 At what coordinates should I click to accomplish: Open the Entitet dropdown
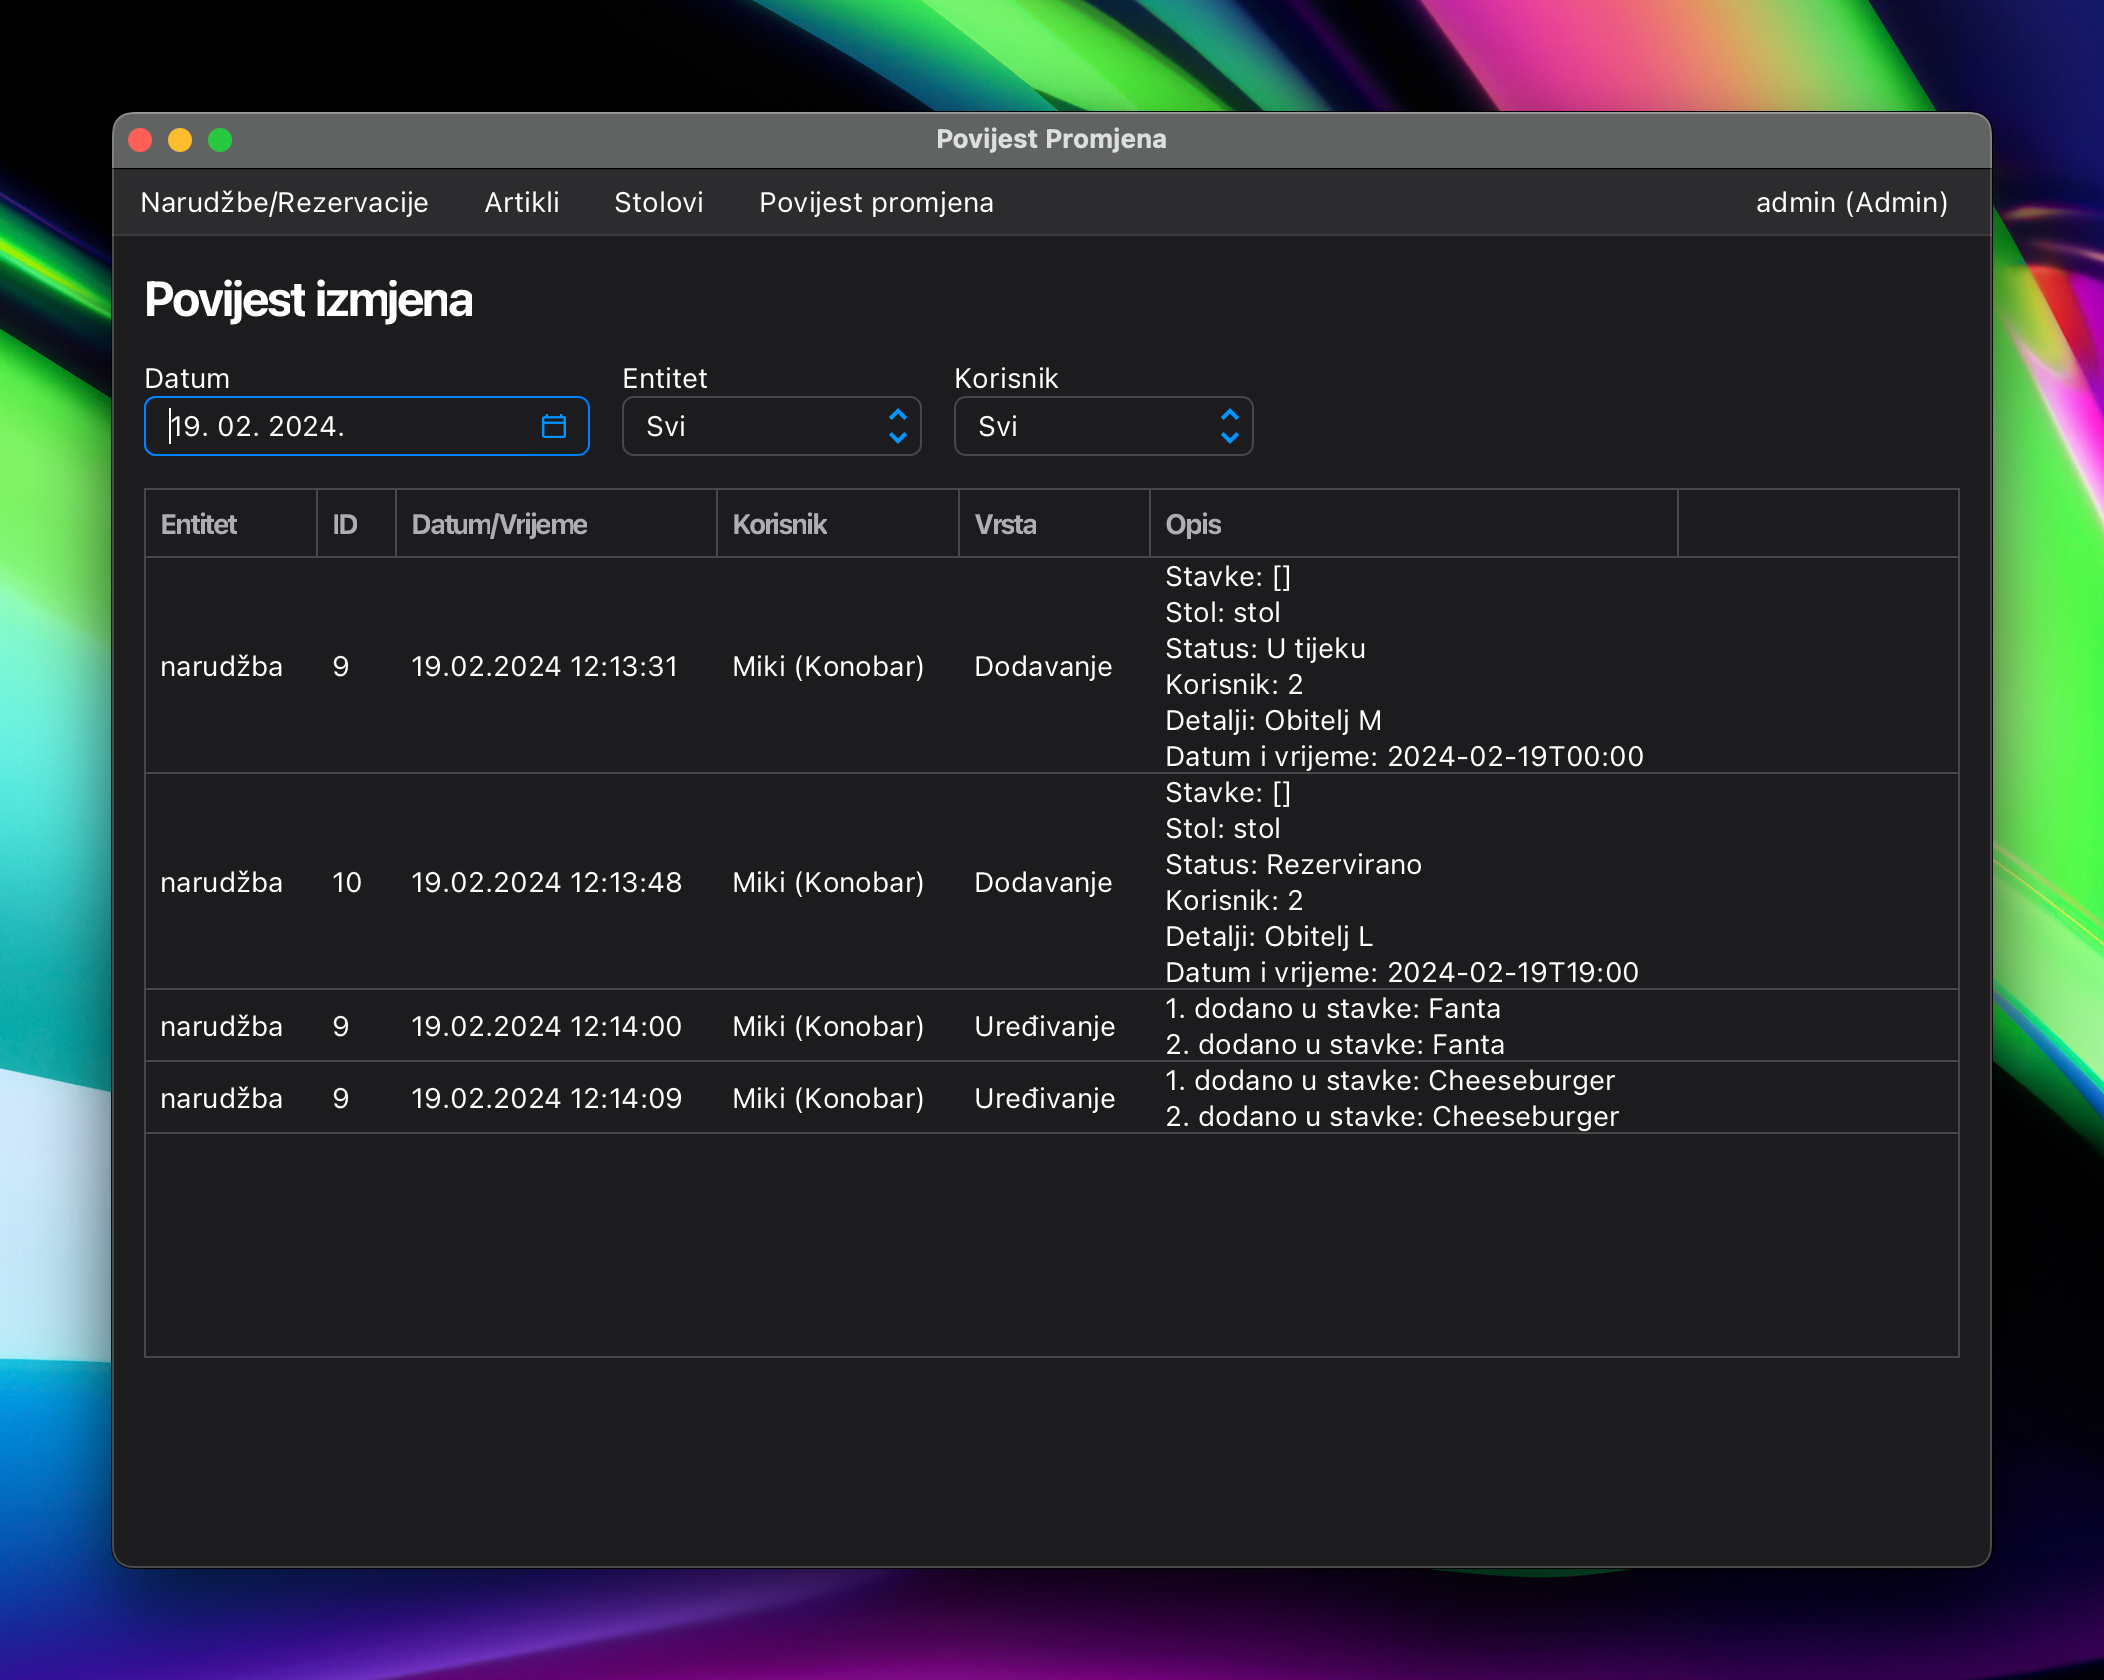pyautogui.click(x=770, y=427)
